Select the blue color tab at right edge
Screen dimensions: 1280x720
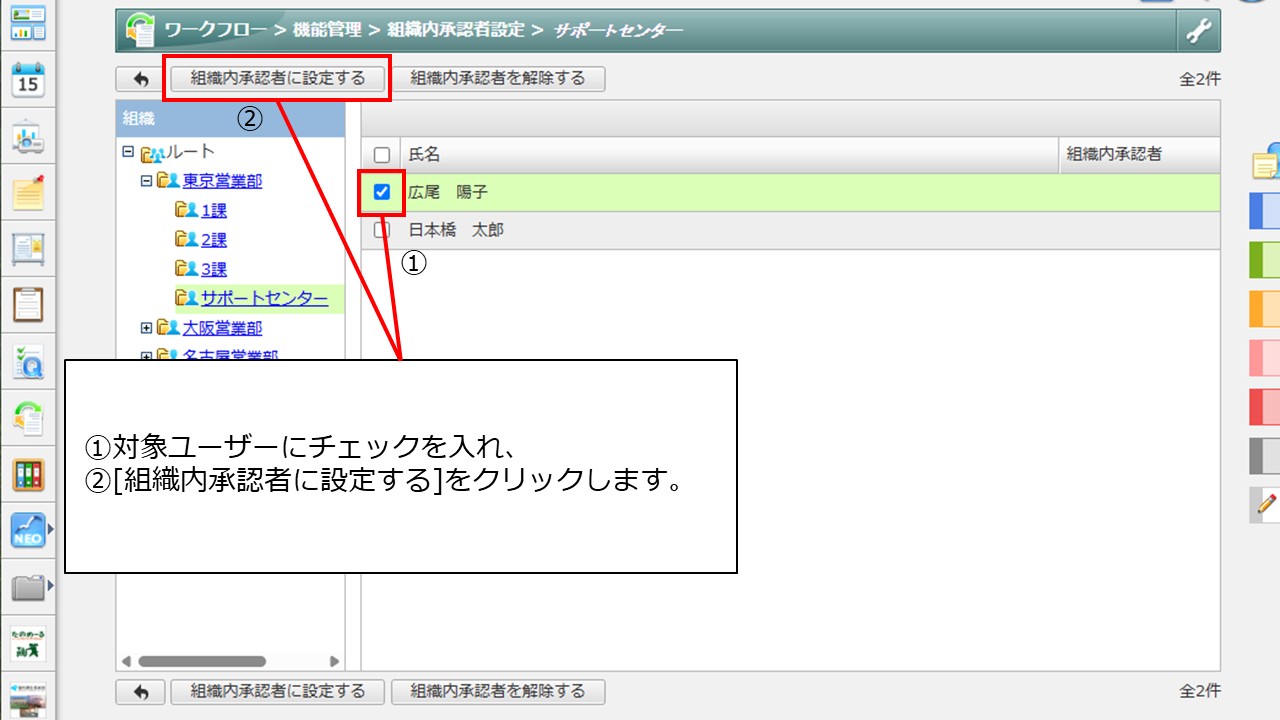click(1265, 211)
